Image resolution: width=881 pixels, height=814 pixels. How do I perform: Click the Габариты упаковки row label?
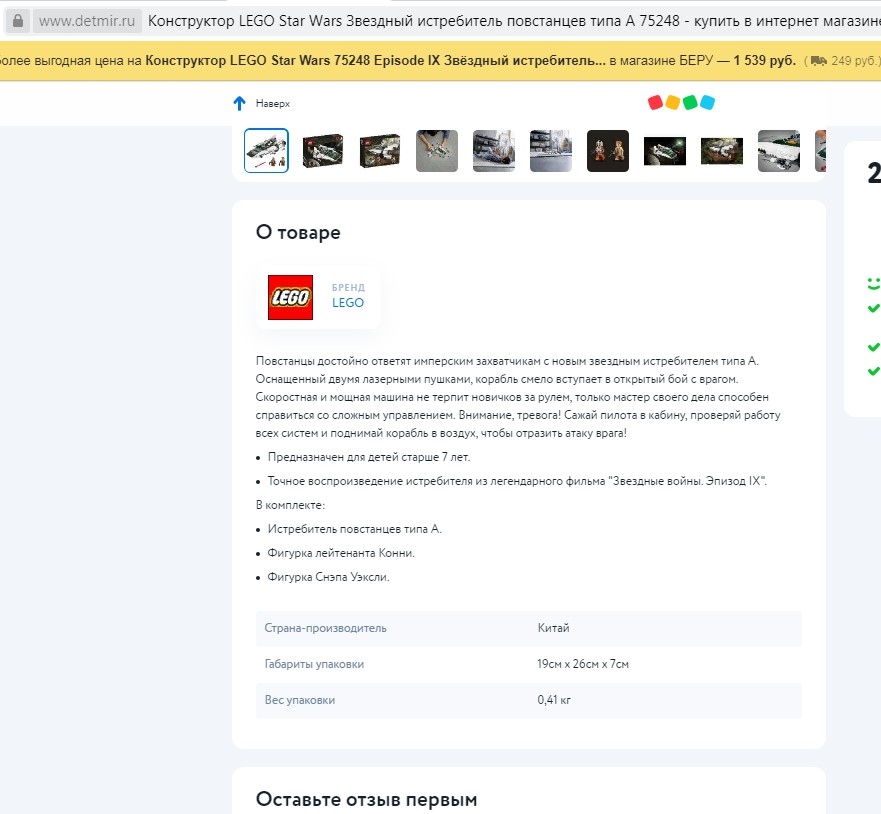tap(314, 664)
